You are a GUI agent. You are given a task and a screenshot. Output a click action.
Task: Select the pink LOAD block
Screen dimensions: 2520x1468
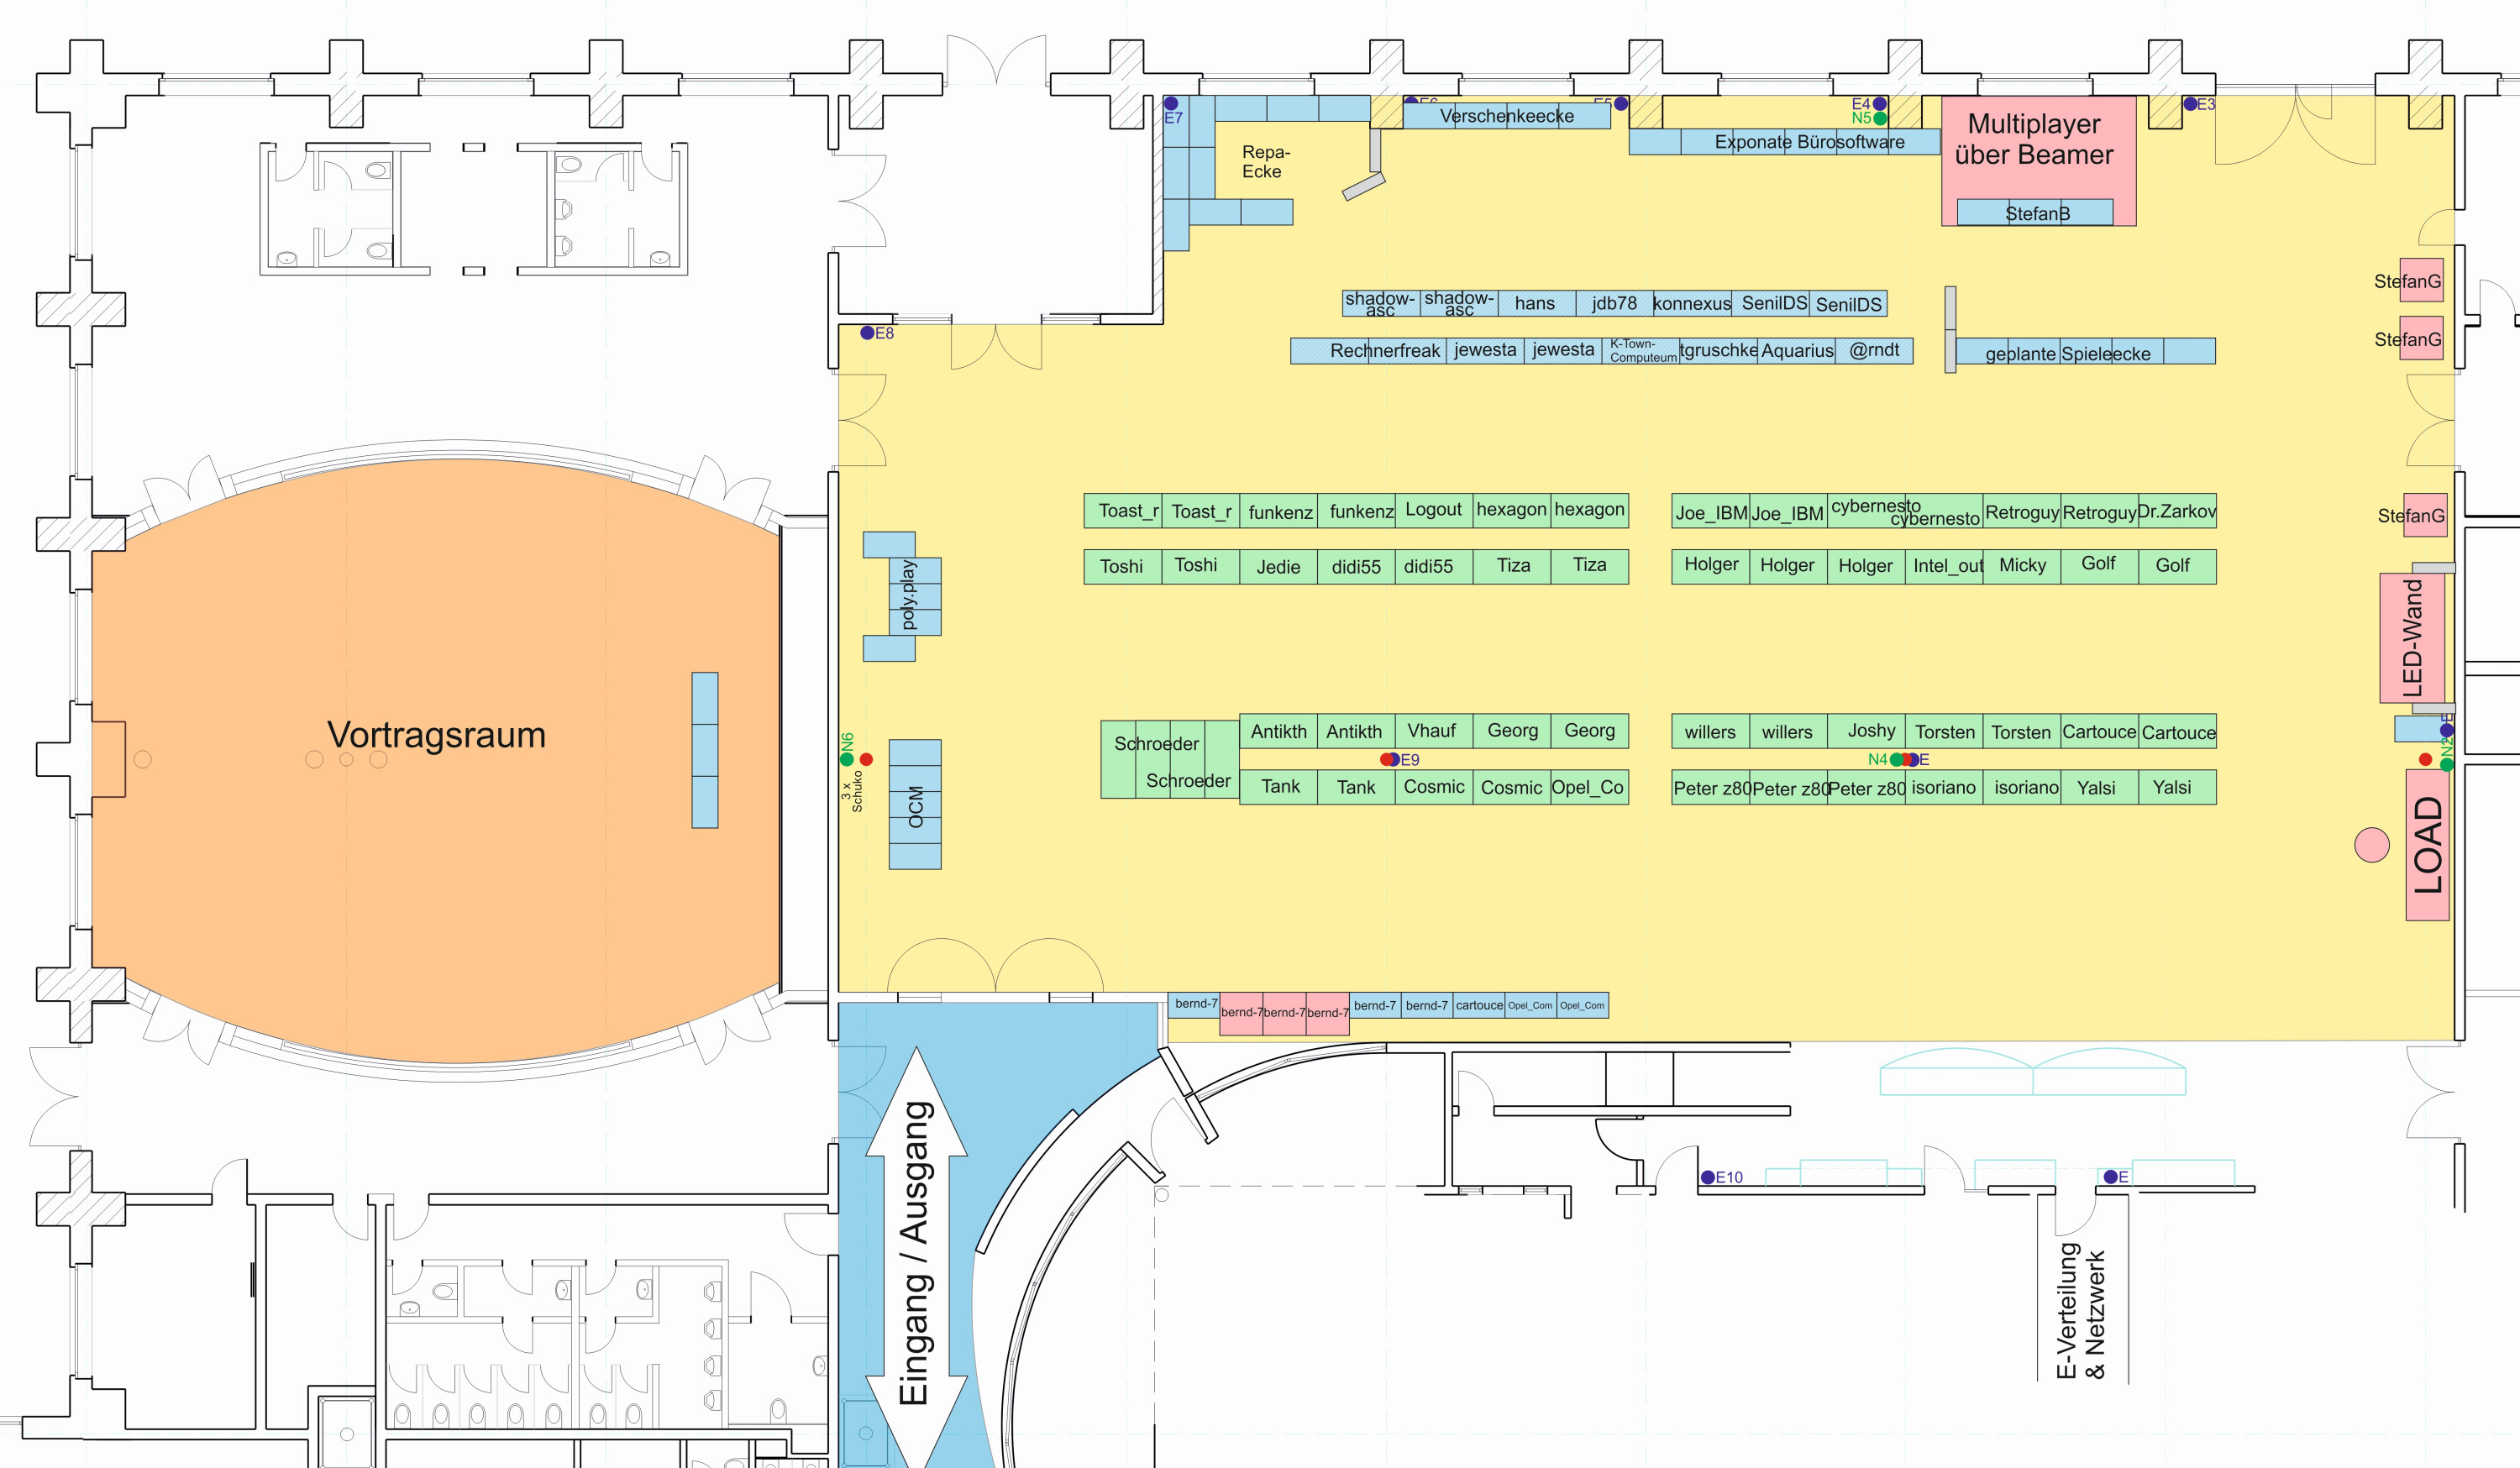[x=2427, y=845]
